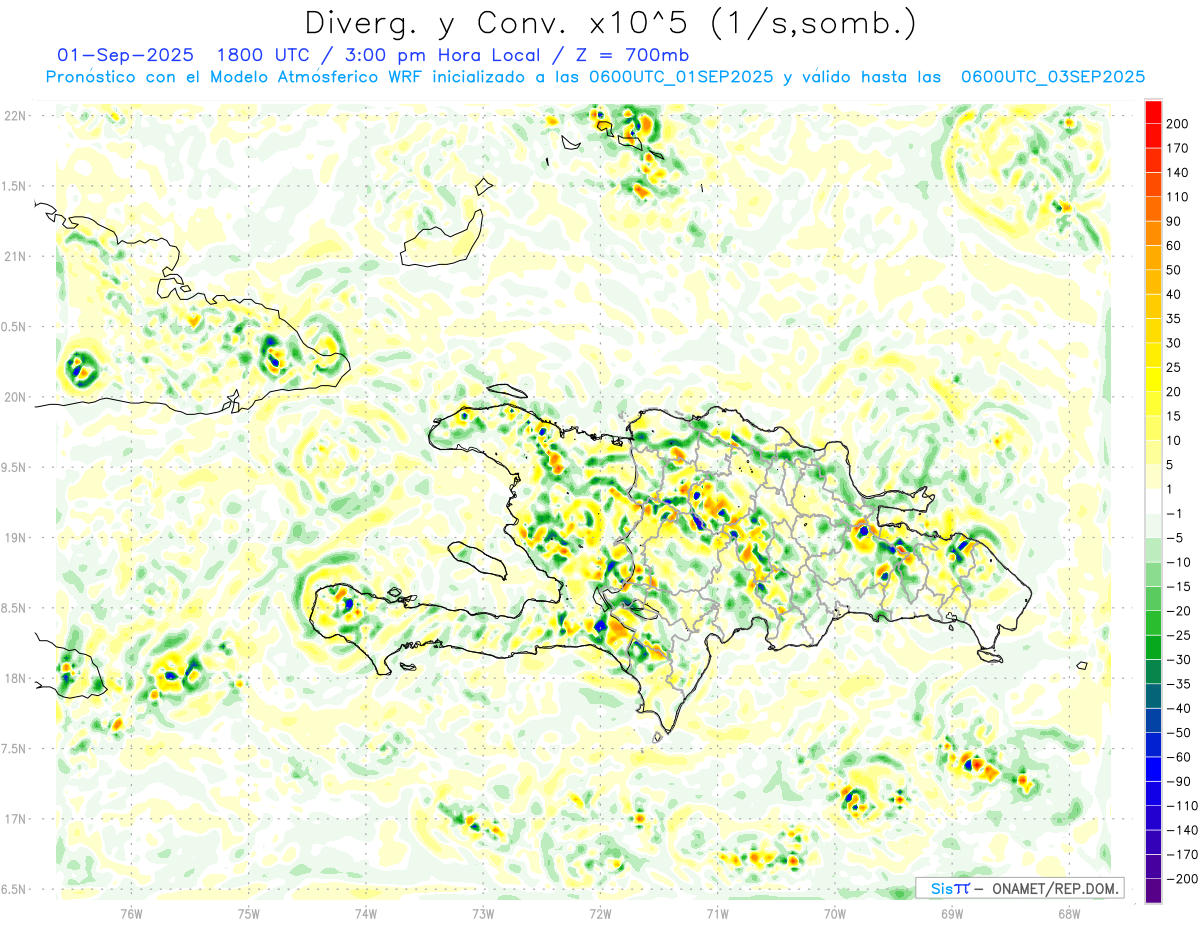Click the '19N' latitude label
The width and height of the screenshot is (1200, 927).
(15, 538)
